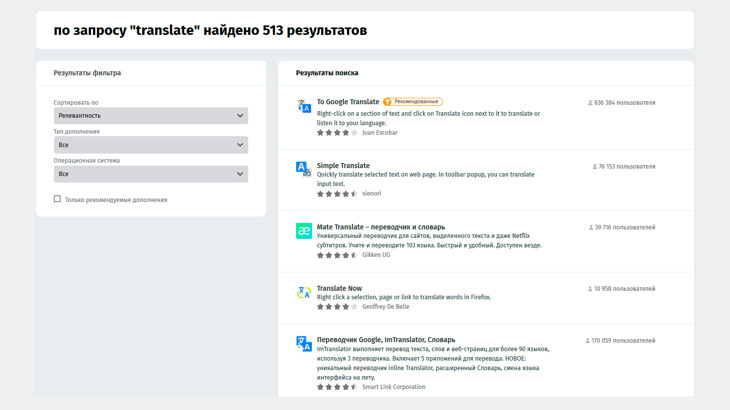Click star rating of Mate Translate

pyautogui.click(x=337, y=255)
